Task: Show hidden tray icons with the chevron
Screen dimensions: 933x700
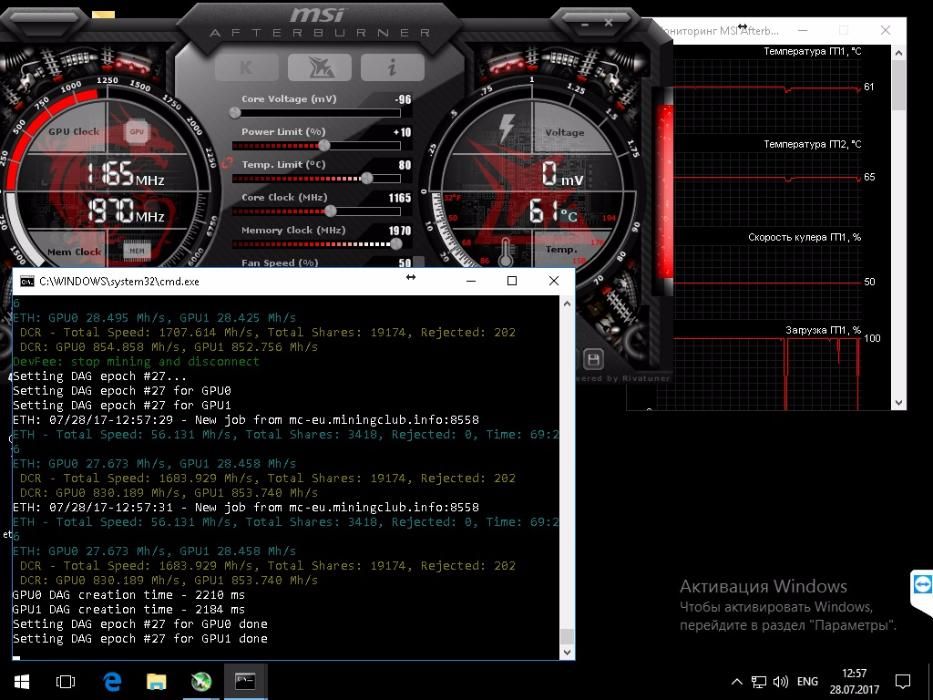Action: pyautogui.click(x=737, y=682)
